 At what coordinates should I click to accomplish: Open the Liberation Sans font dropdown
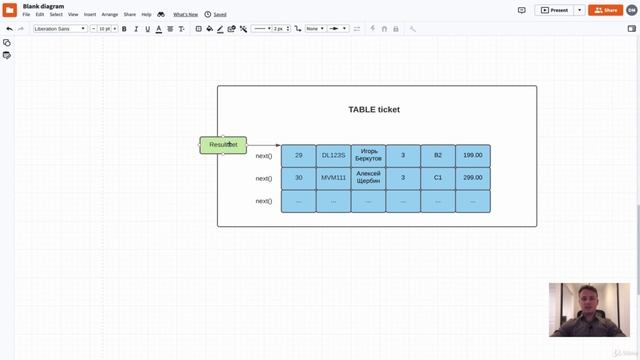60,29
